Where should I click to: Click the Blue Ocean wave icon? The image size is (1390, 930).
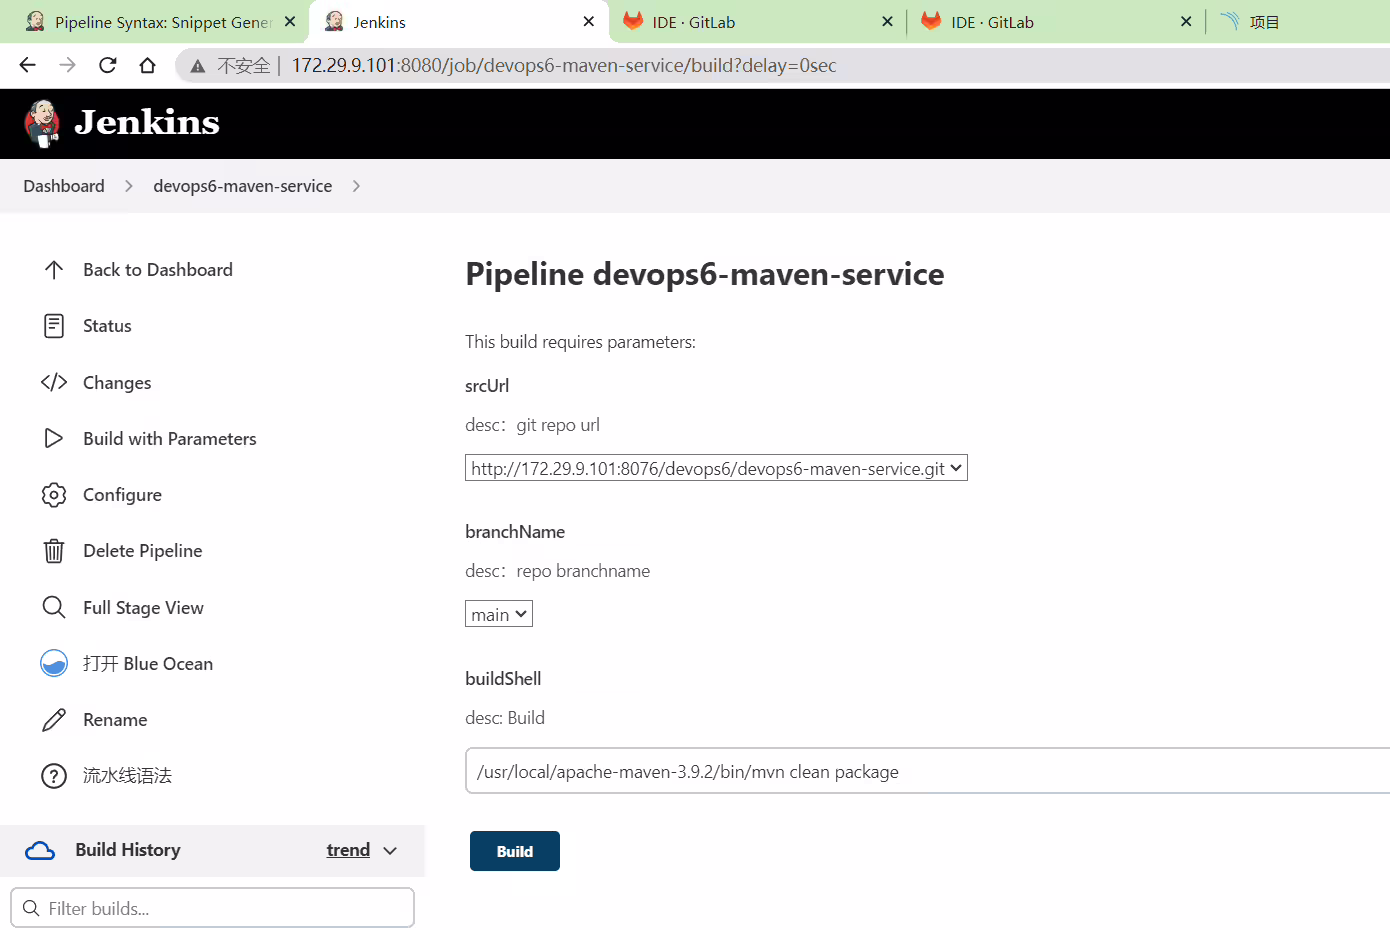click(54, 663)
